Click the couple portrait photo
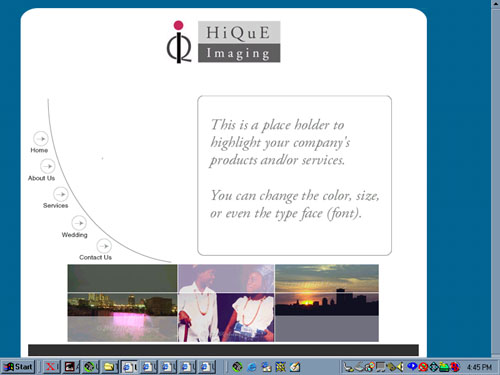This screenshot has width=500, height=375. [x=226, y=303]
